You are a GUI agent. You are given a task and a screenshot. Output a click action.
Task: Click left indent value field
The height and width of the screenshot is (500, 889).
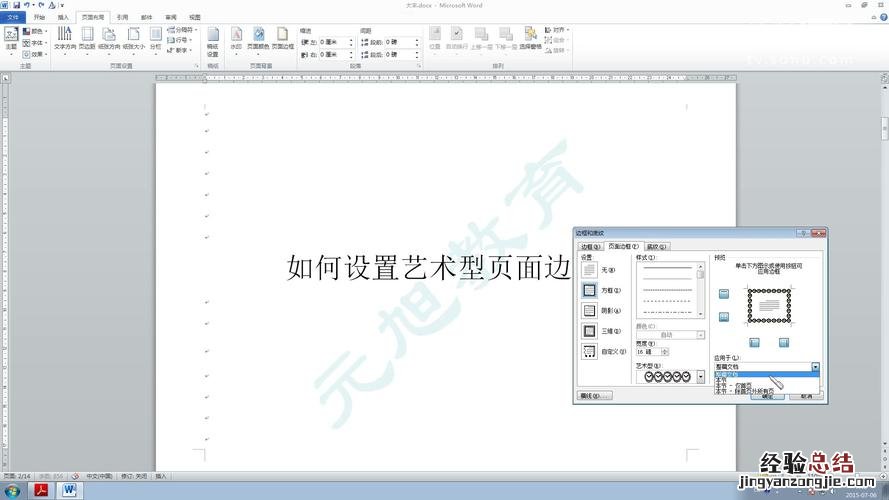(x=333, y=42)
